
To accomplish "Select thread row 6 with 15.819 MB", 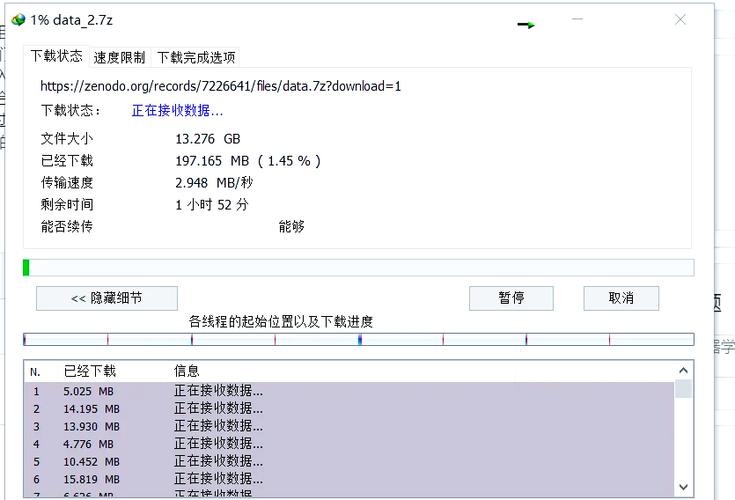I will click(349, 479).
